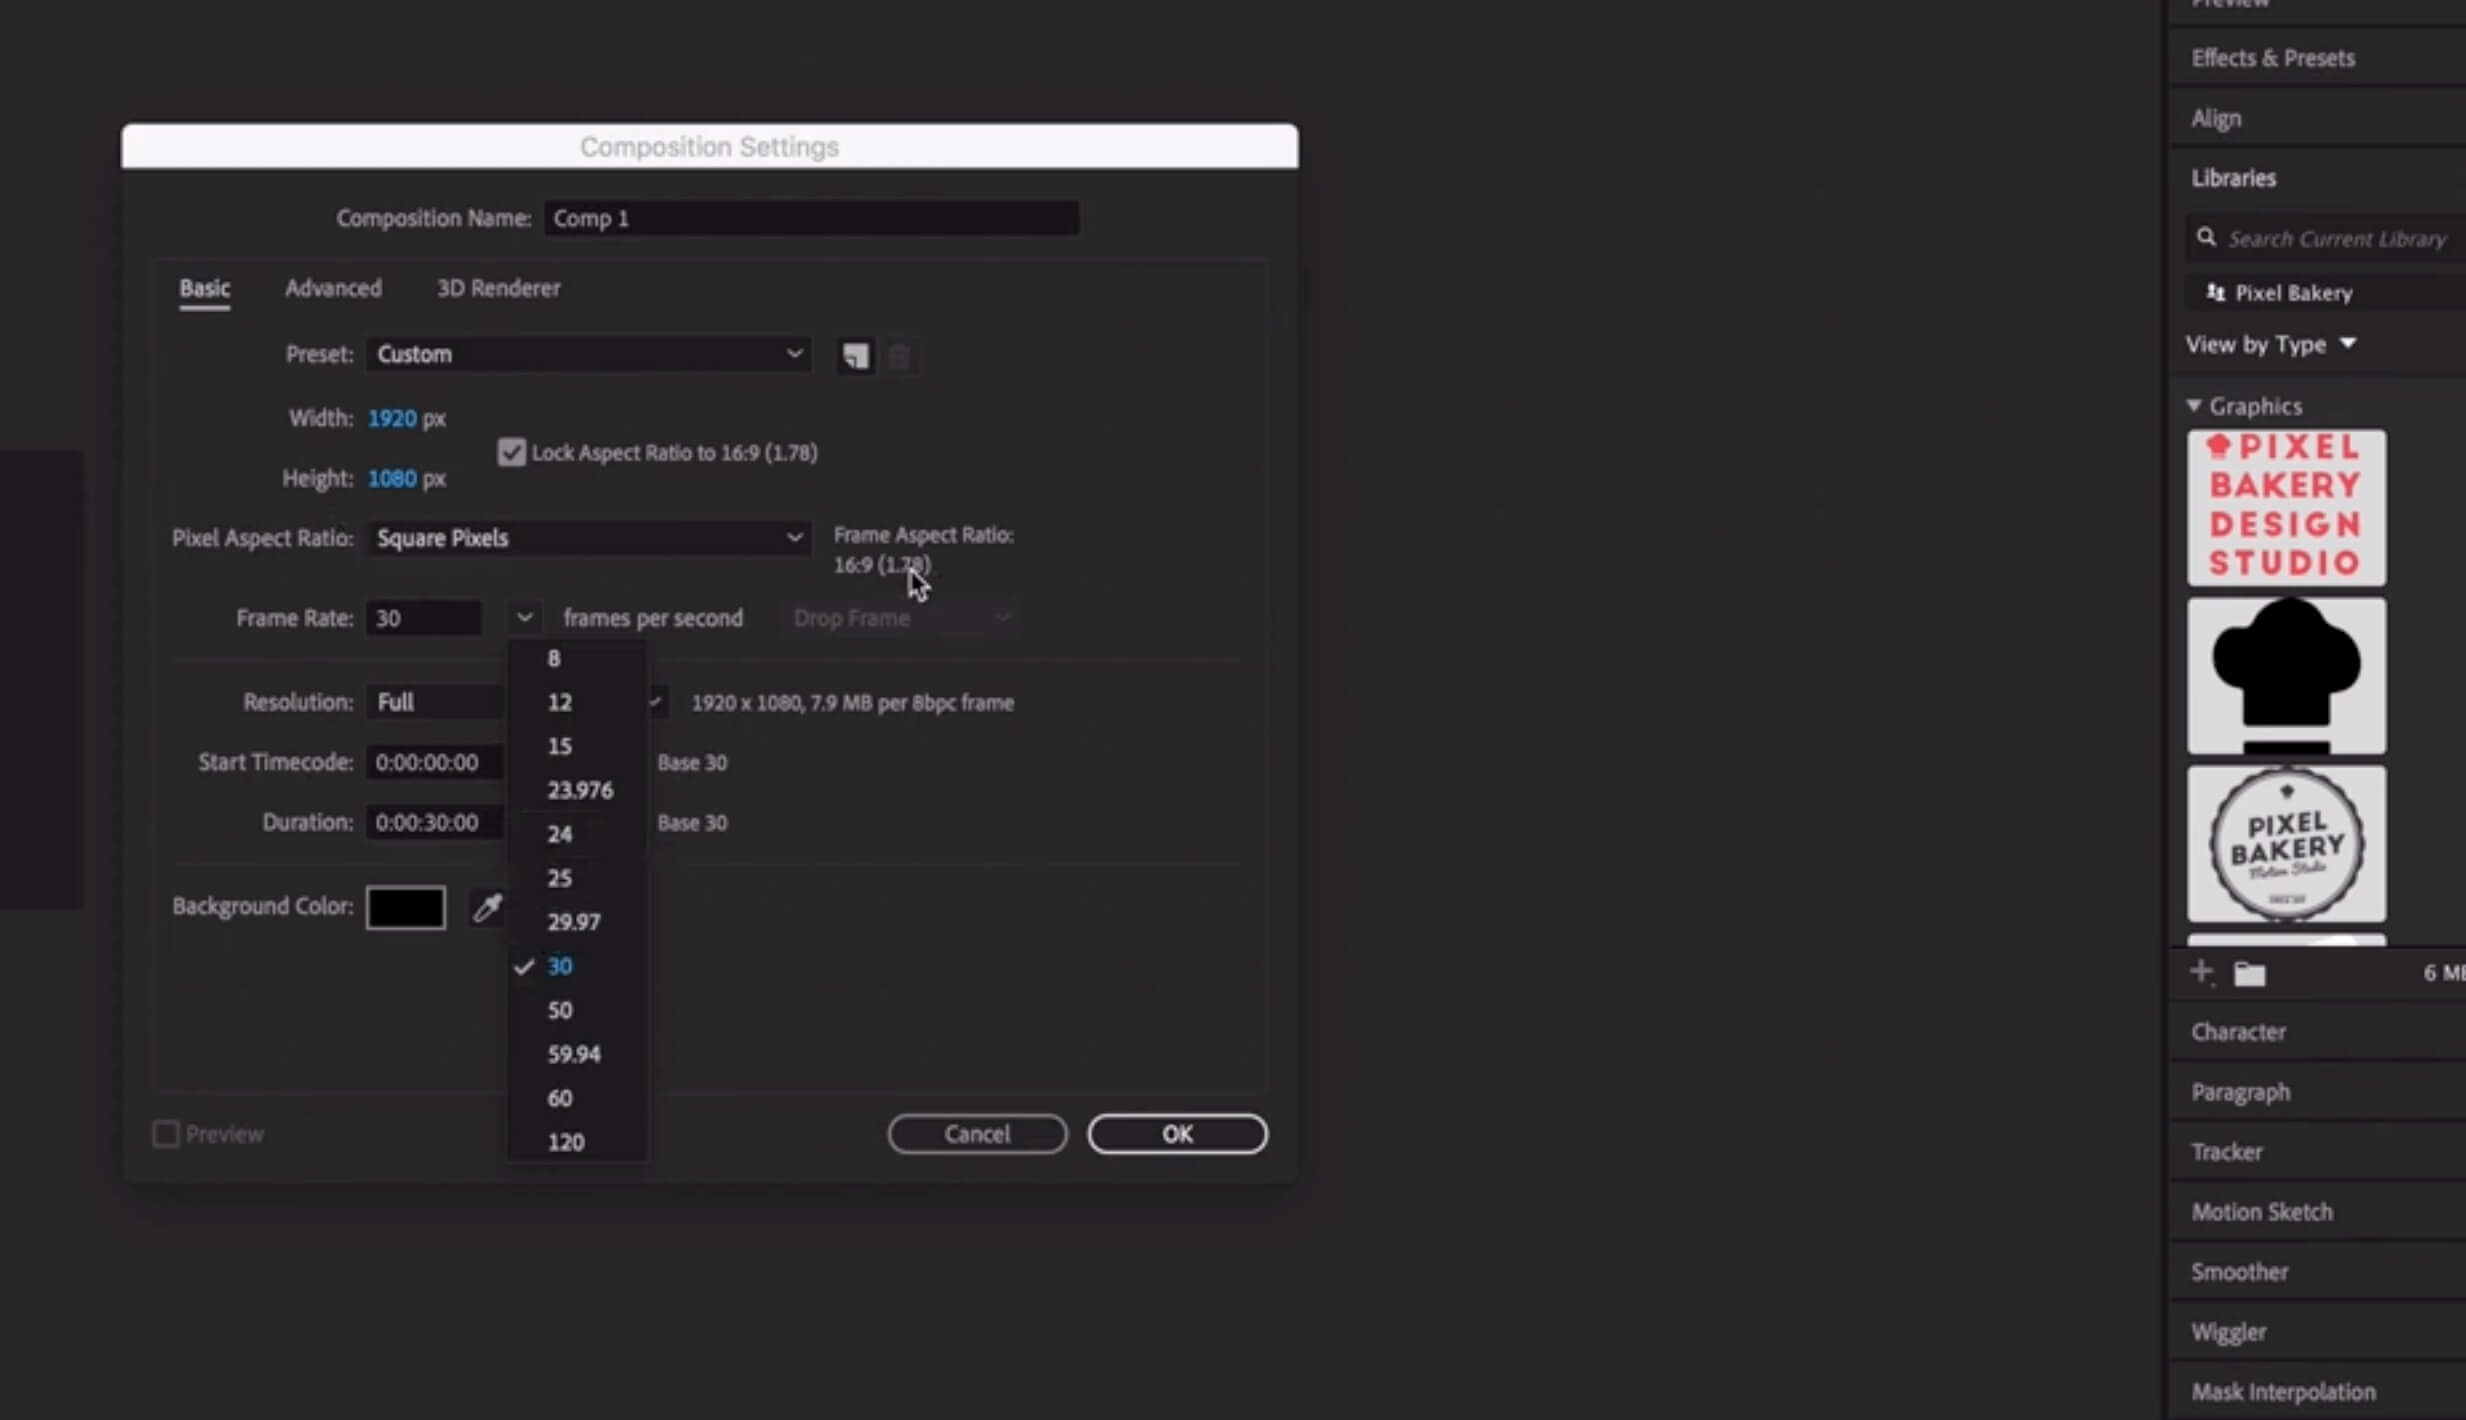Open the Pixel Bakery library selector
Image resolution: width=2466 pixels, height=1420 pixels.
pos(2326,293)
